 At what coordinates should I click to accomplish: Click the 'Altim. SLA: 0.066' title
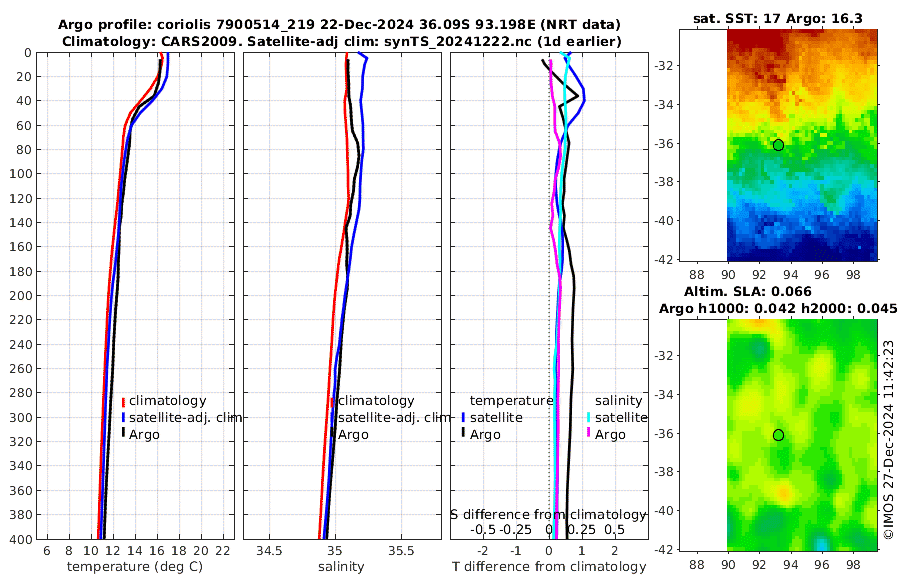pyautogui.click(x=747, y=291)
